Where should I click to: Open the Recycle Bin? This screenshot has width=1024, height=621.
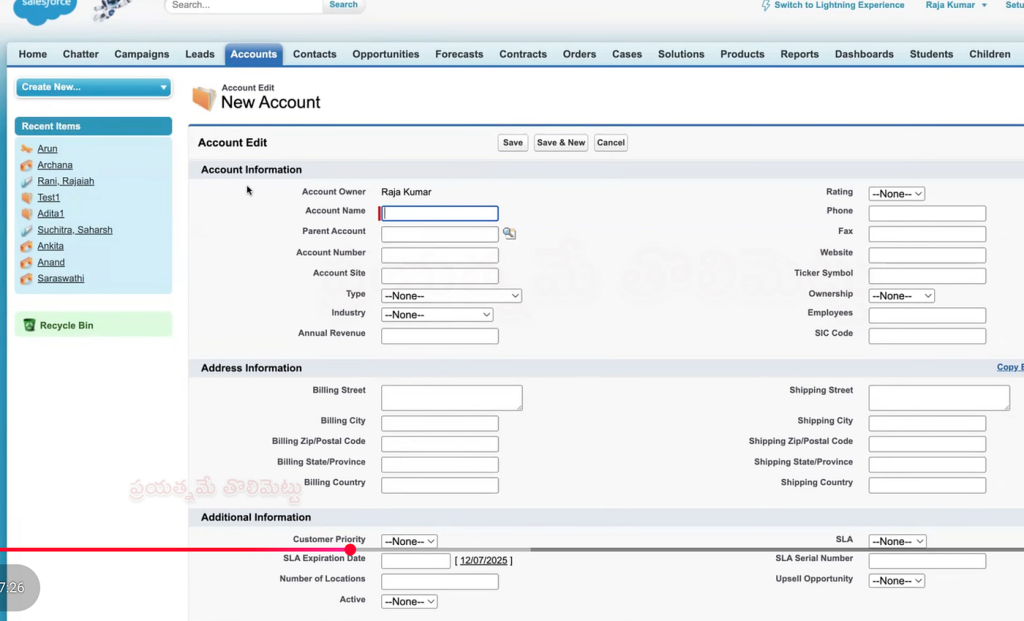coord(62,324)
